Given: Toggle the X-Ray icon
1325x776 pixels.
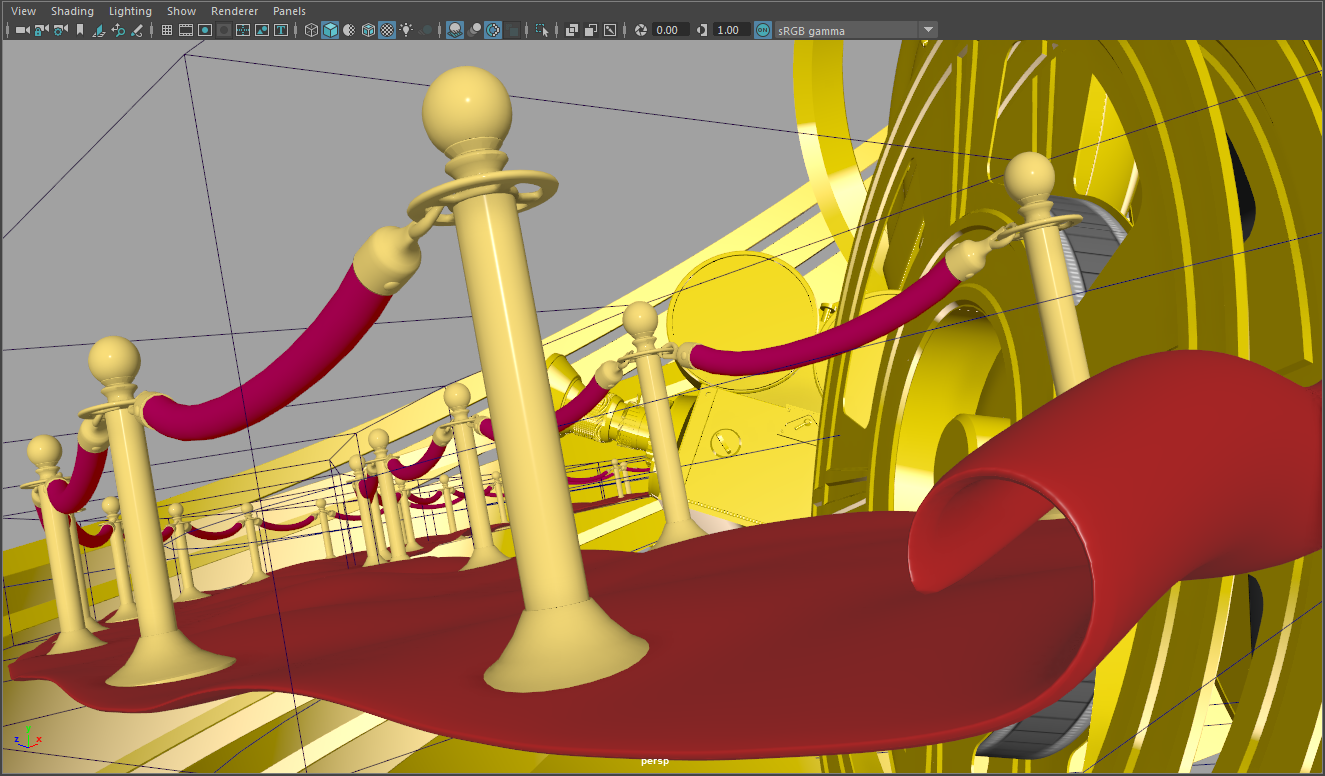Looking at the screenshot, I should [x=572, y=30].
